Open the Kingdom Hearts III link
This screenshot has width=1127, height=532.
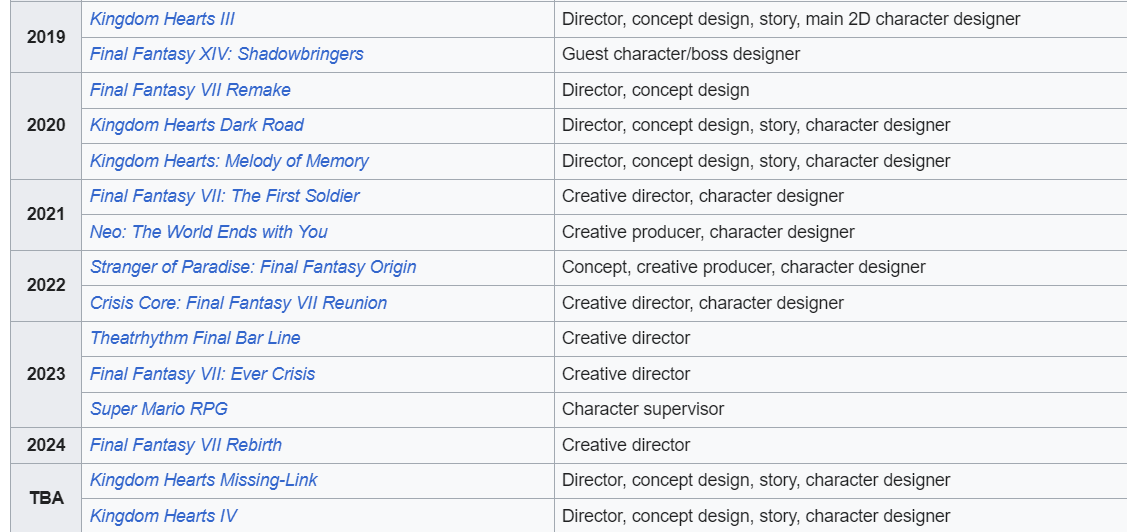162,19
